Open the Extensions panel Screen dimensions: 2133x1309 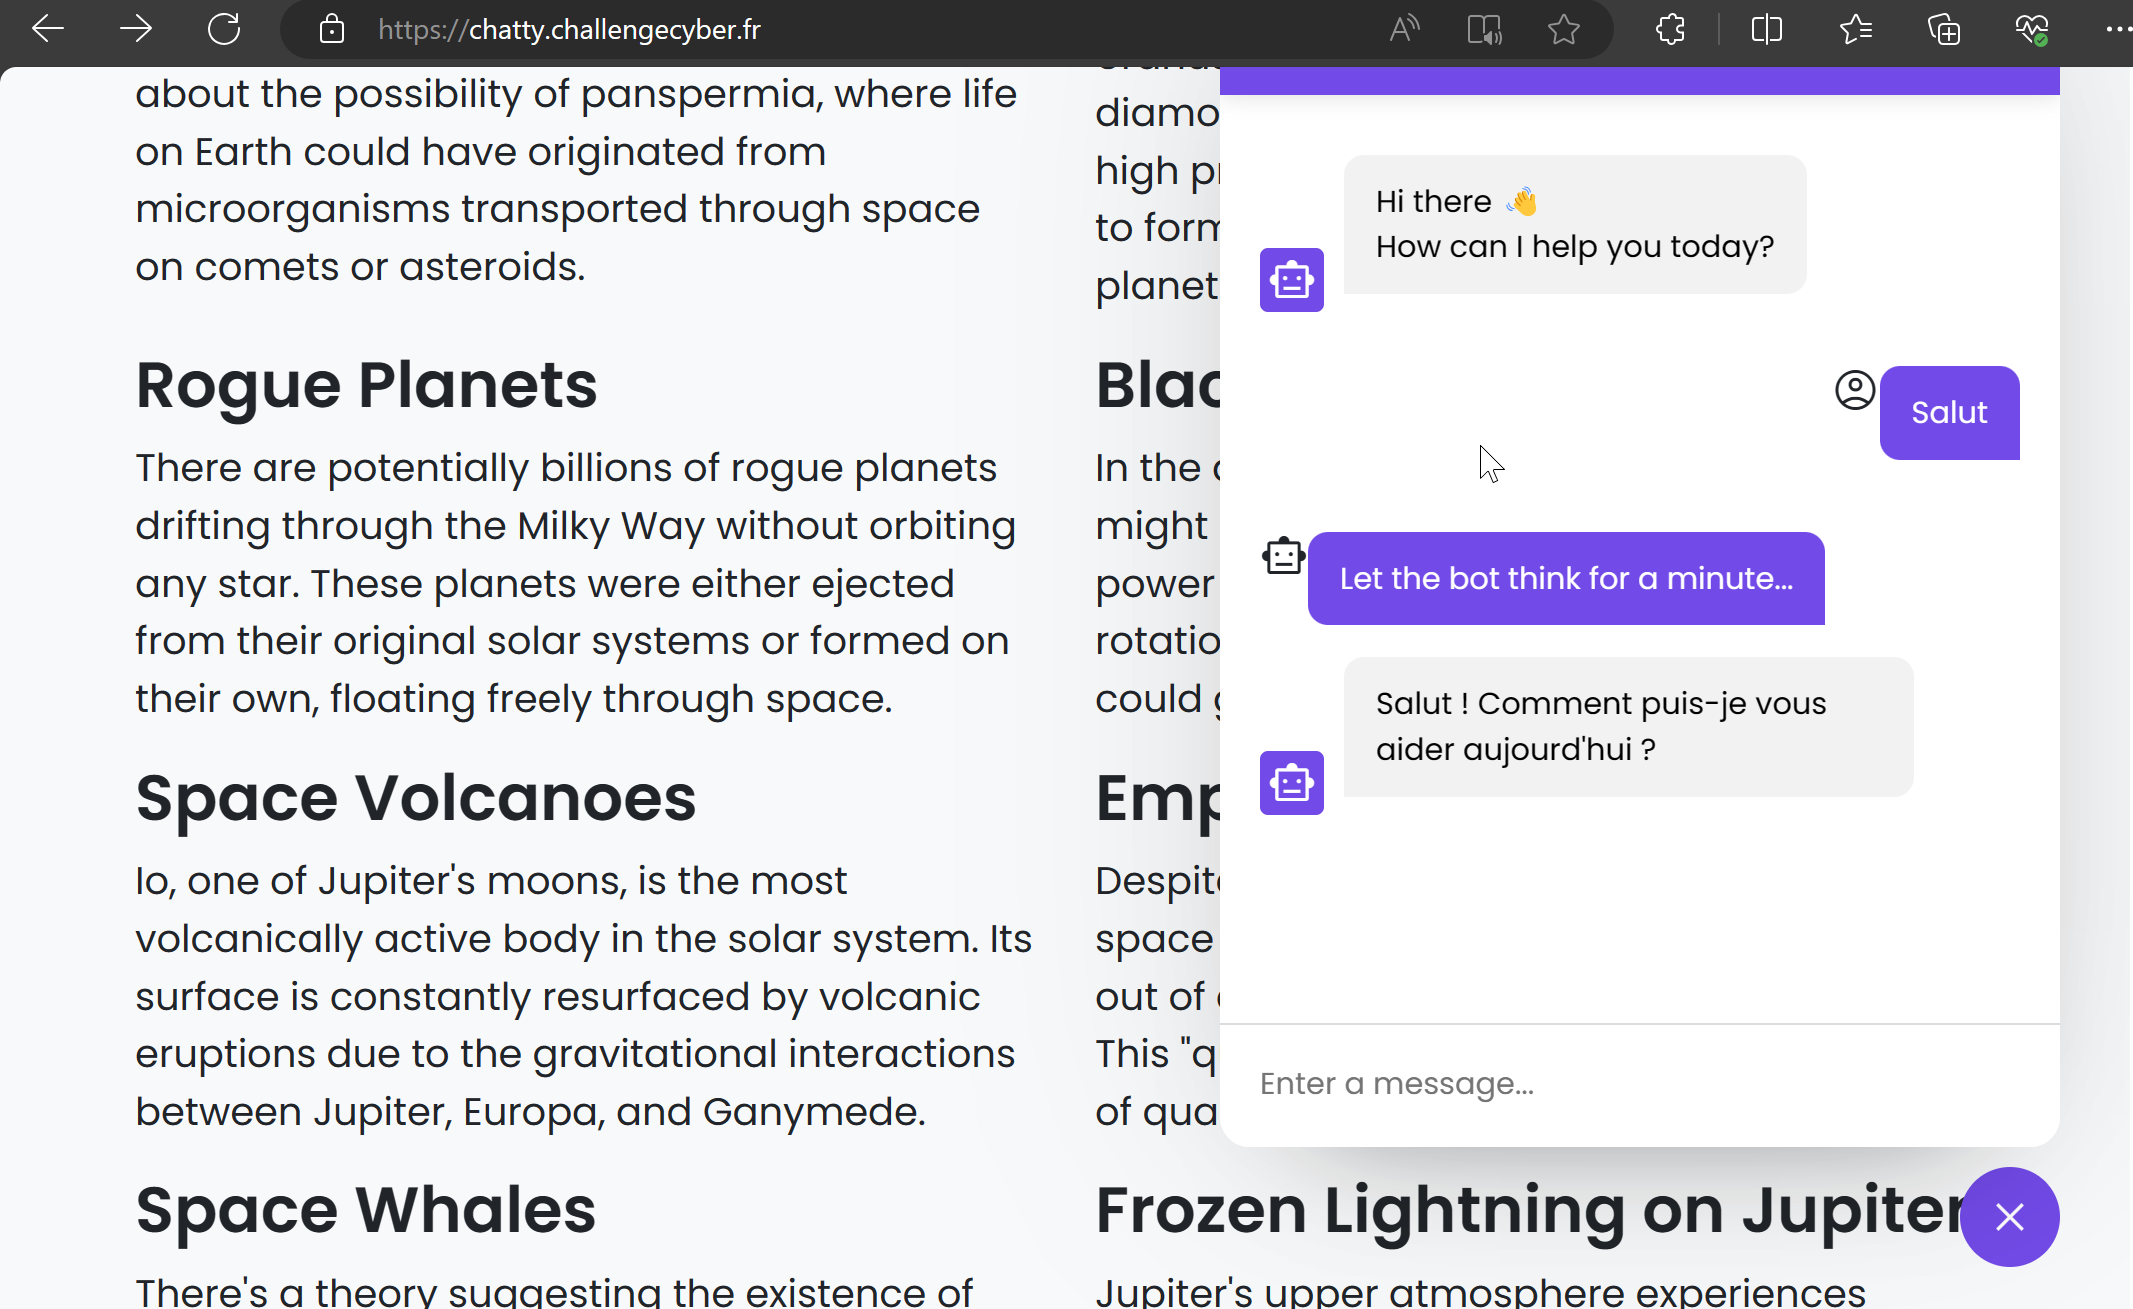coord(1670,29)
